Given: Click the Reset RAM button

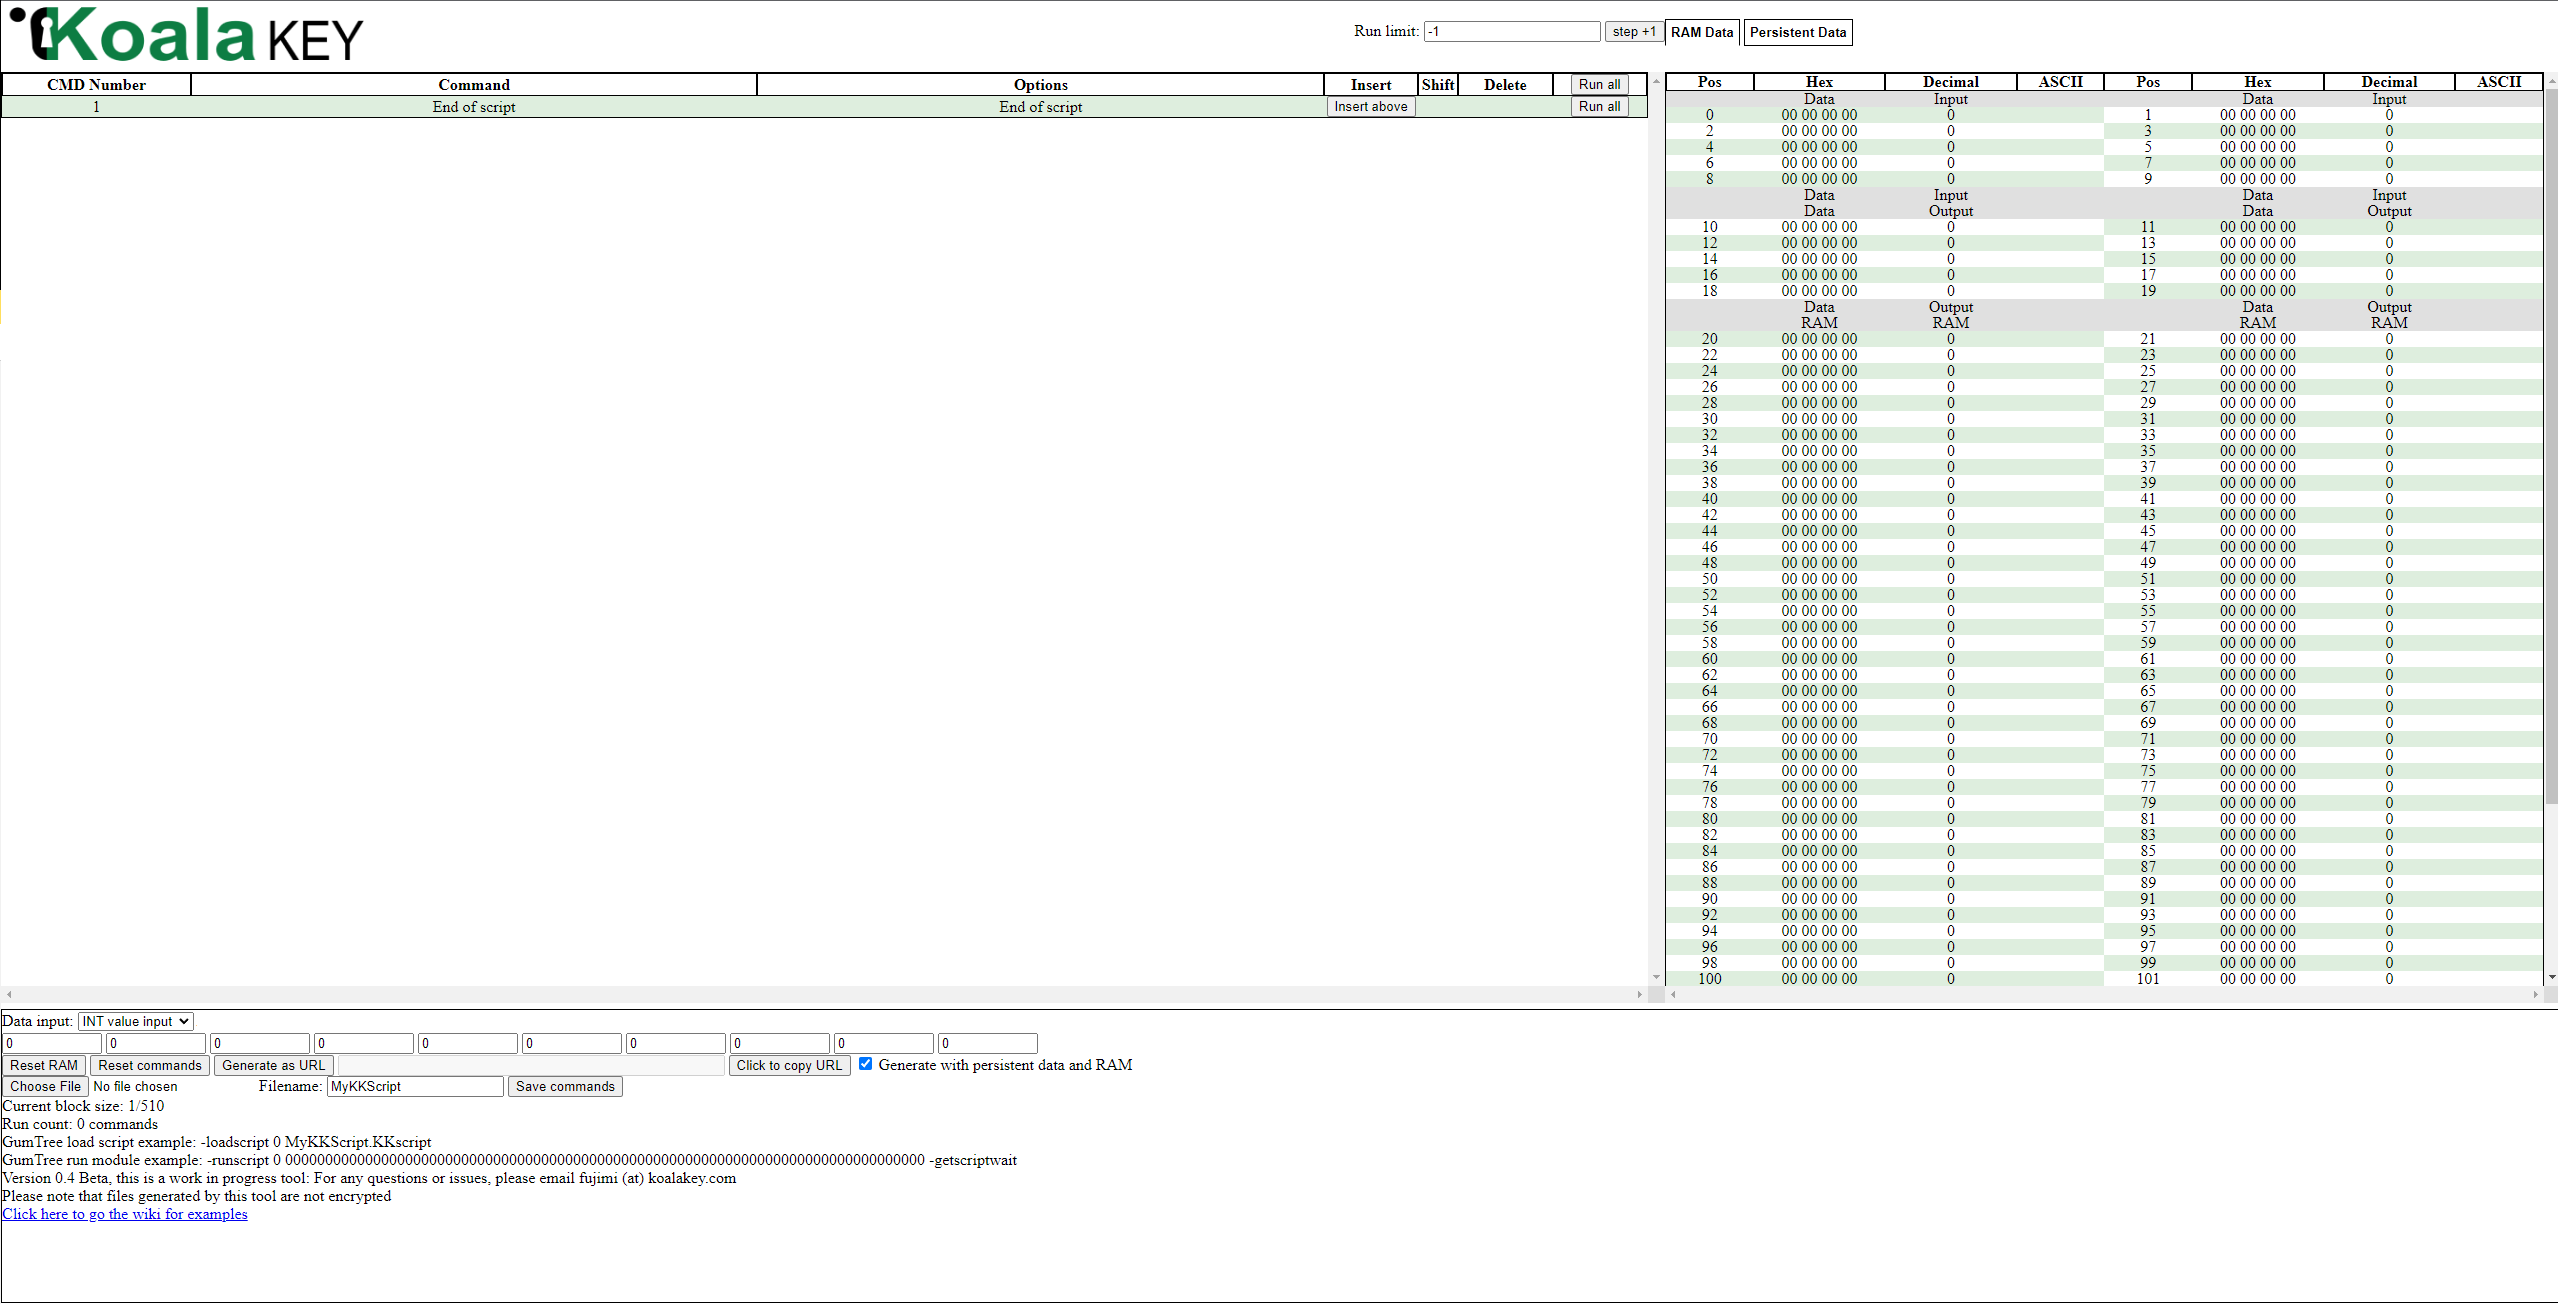Looking at the screenshot, I should pos(44,1065).
